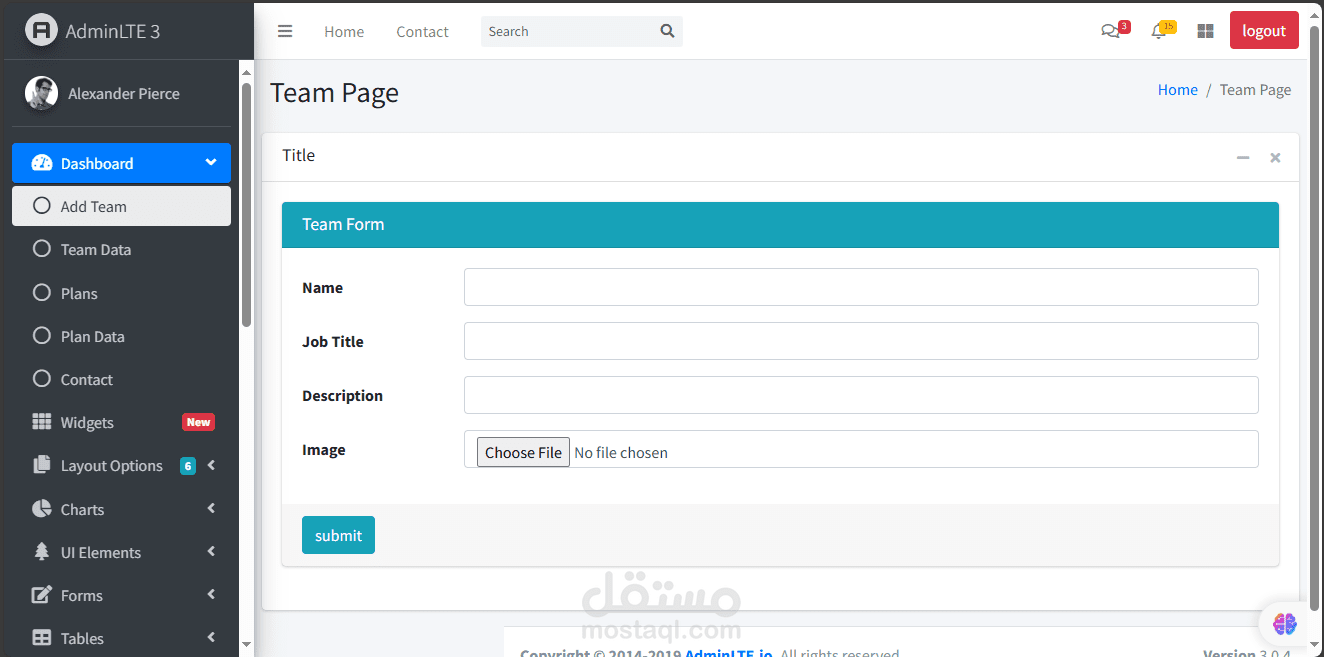Click the circle icon beside Add Team
1324x657 pixels.
42,205
